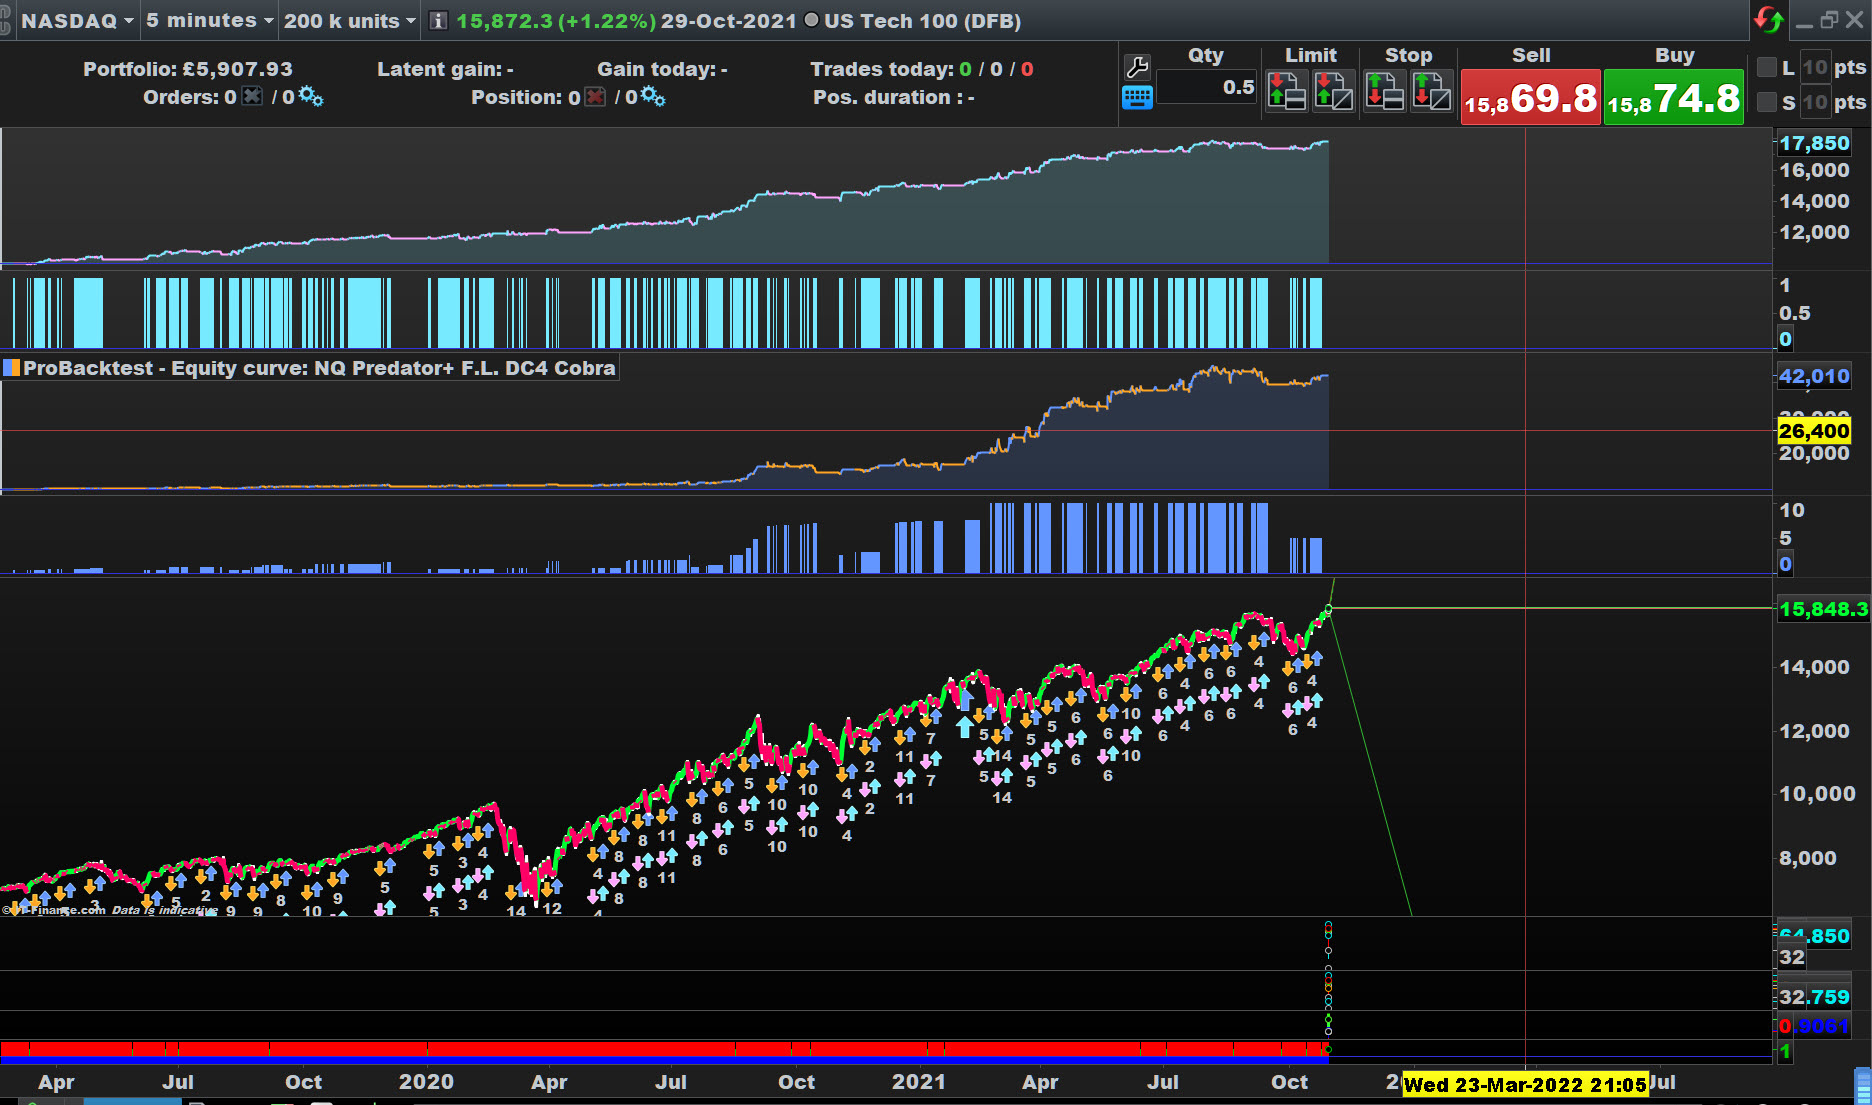Cancel orders with the Orders X icon

(253, 97)
